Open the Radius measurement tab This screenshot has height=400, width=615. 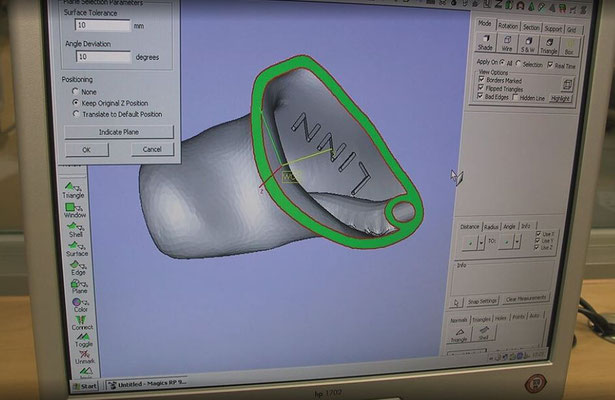[491, 227]
